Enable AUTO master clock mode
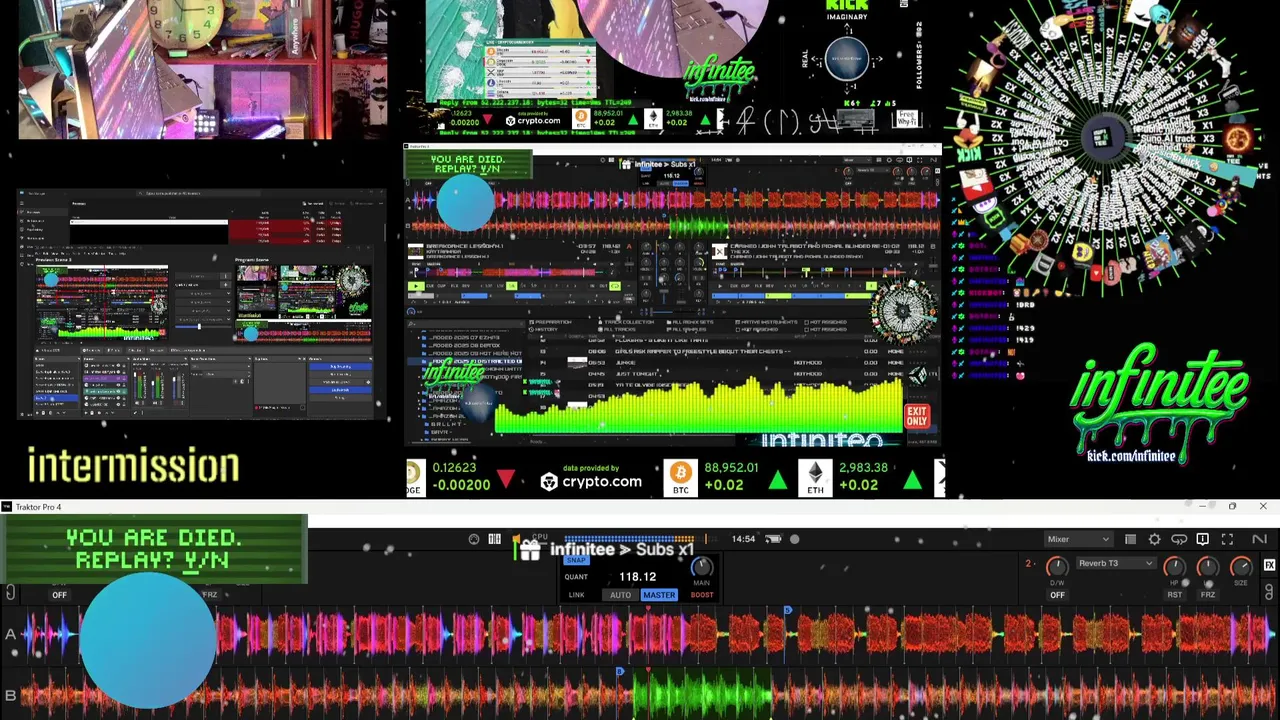1280x720 pixels. coord(621,595)
